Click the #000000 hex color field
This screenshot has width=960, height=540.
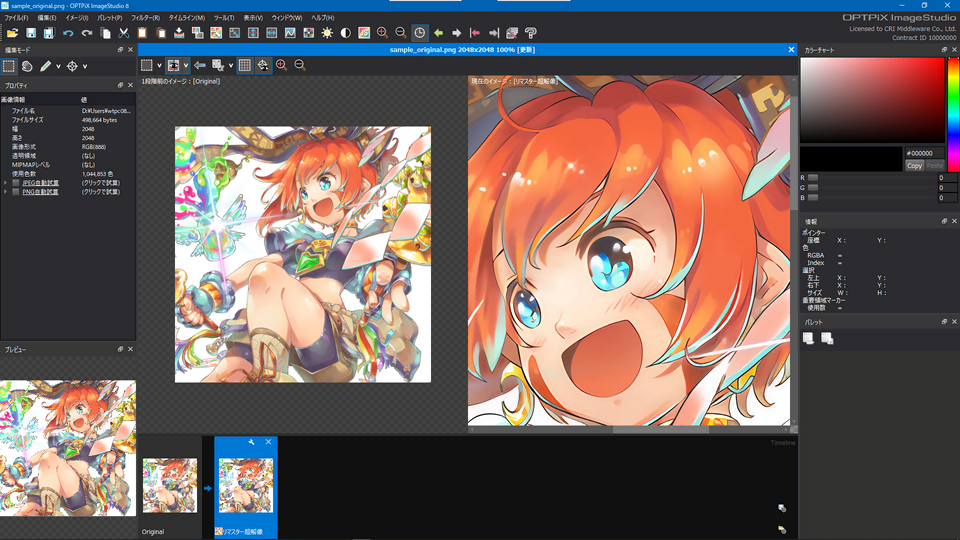tap(923, 153)
